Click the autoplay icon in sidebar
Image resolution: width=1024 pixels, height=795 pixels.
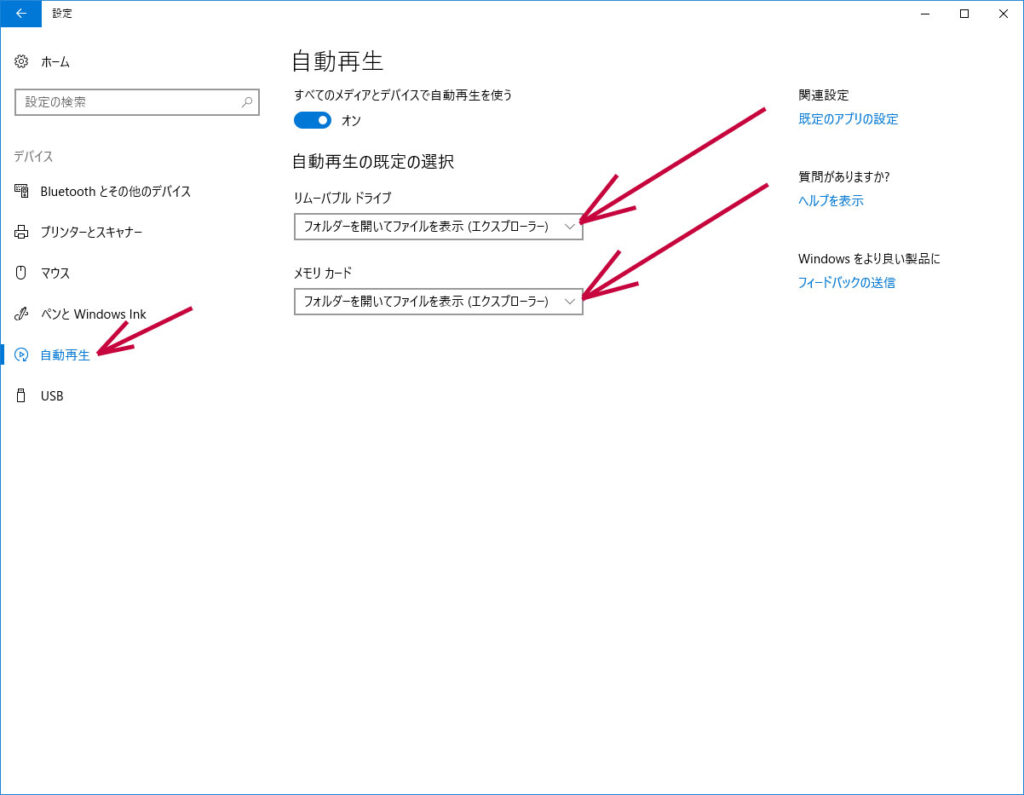click(22, 355)
